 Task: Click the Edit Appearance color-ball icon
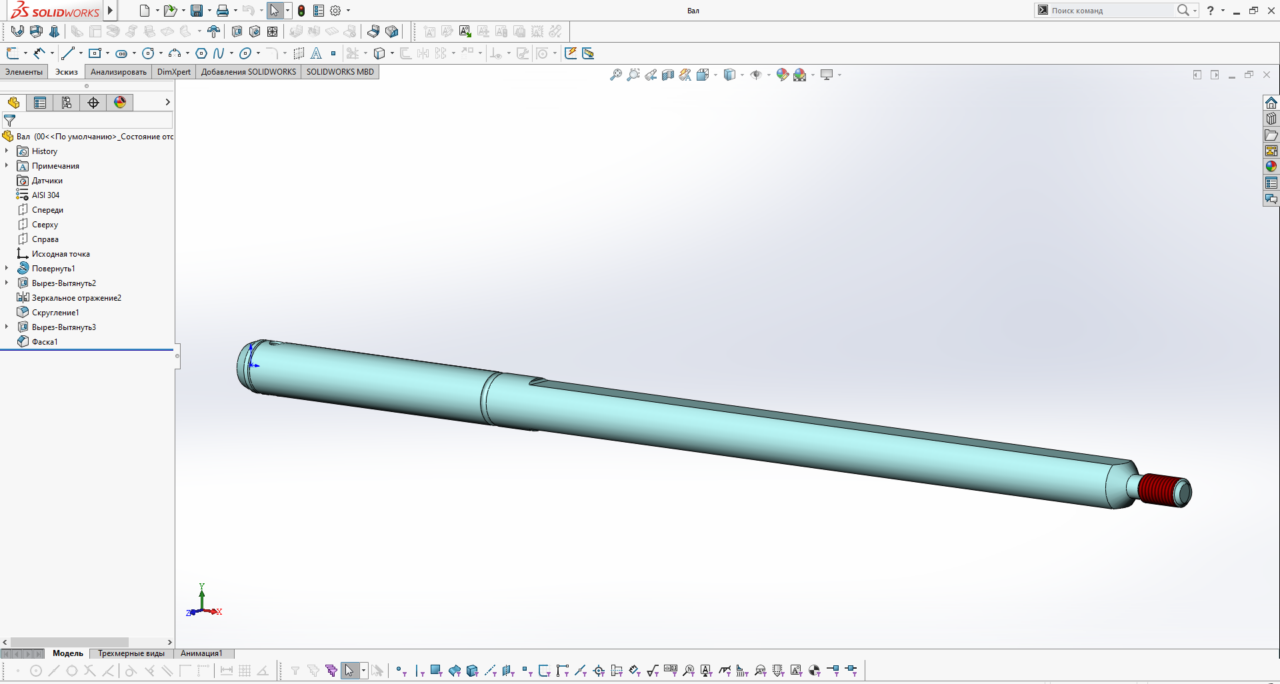(x=782, y=75)
